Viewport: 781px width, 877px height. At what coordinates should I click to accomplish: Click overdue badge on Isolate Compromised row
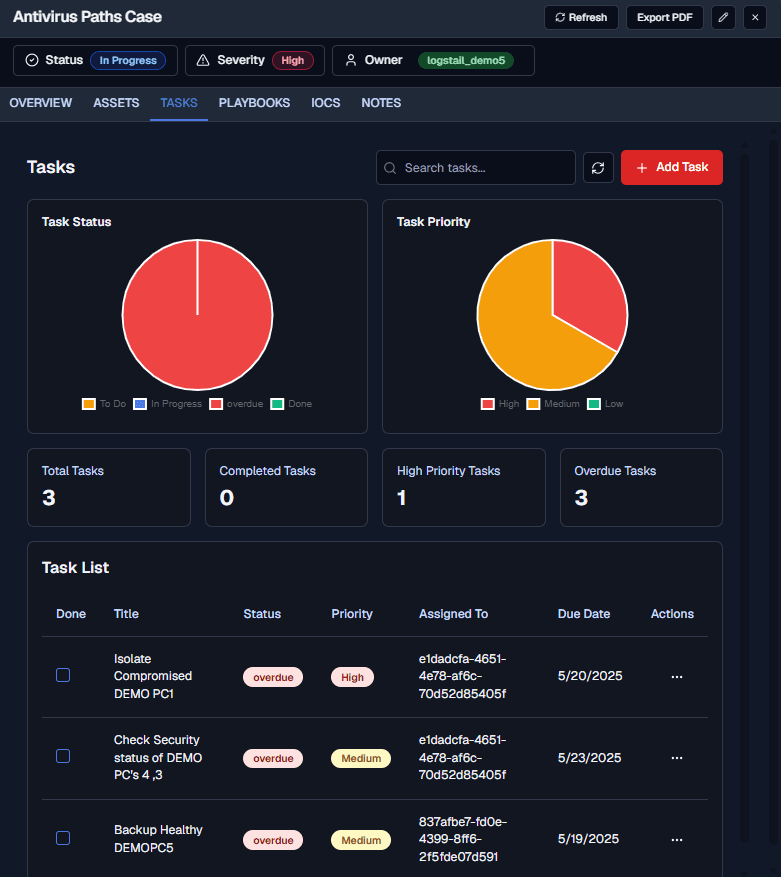point(273,677)
